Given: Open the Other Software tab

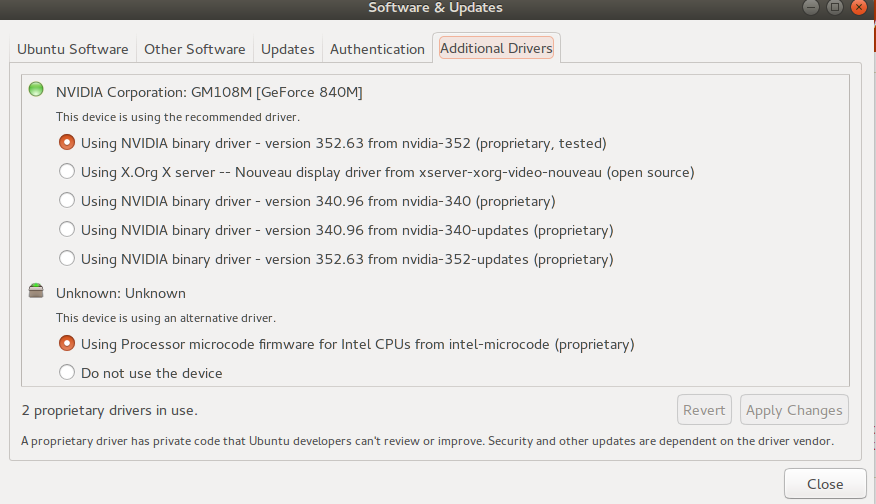Looking at the screenshot, I should (x=194, y=49).
